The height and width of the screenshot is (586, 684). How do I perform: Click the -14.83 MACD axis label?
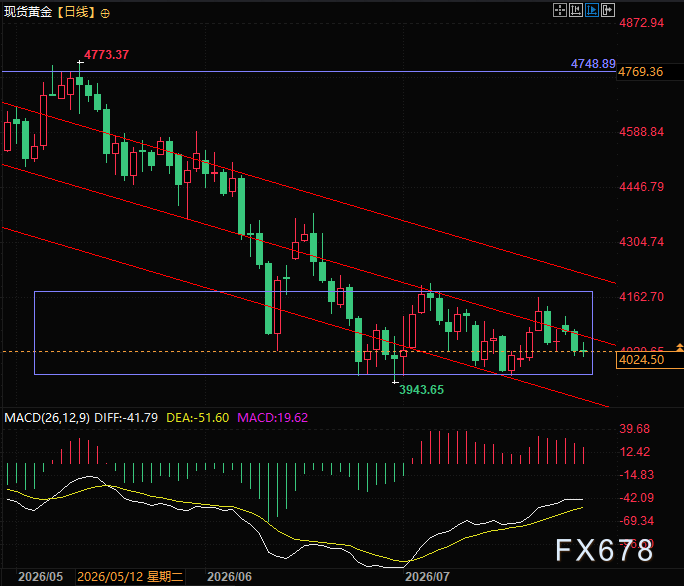[x=636, y=475]
